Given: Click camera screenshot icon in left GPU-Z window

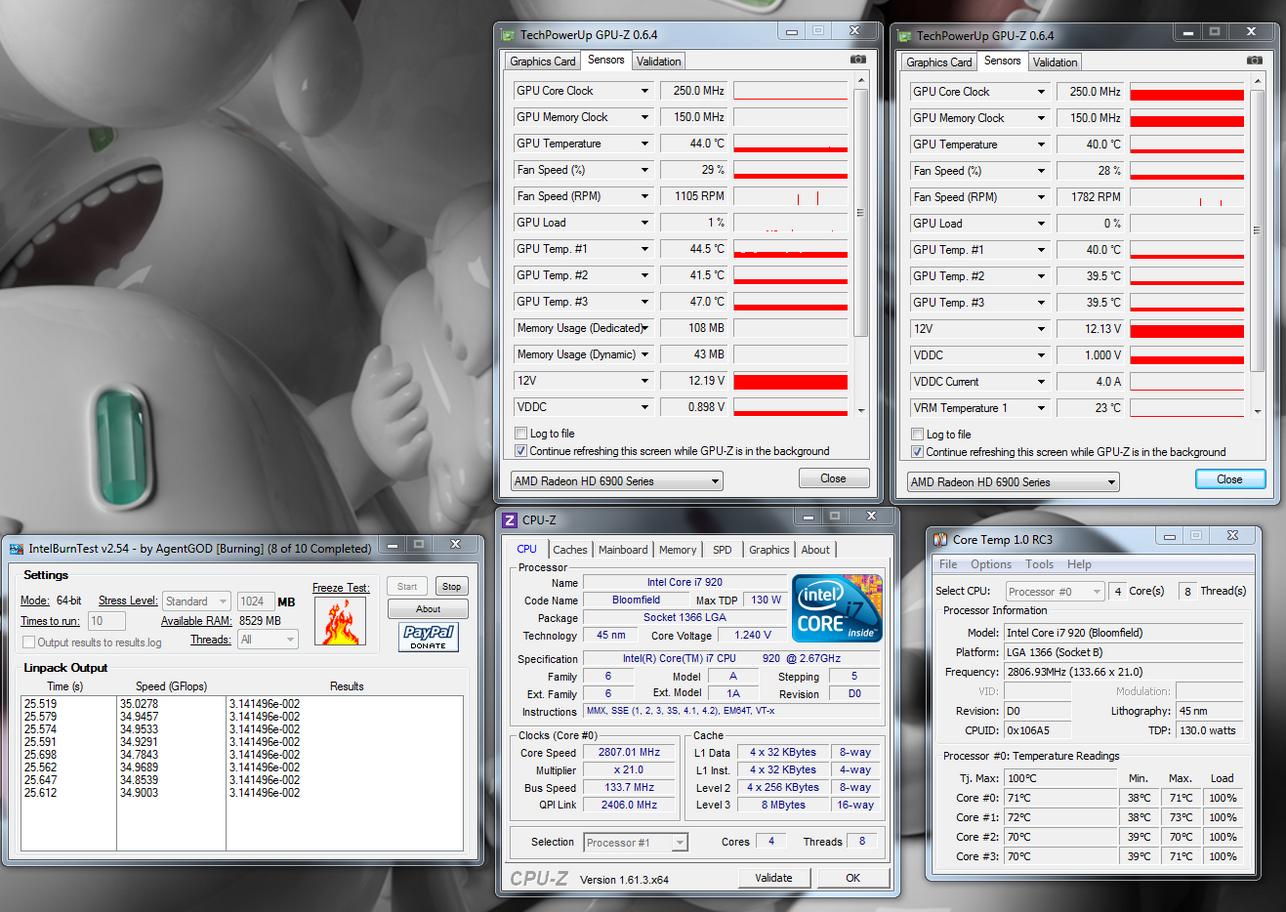Looking at the screenshot, I should 858,60.
